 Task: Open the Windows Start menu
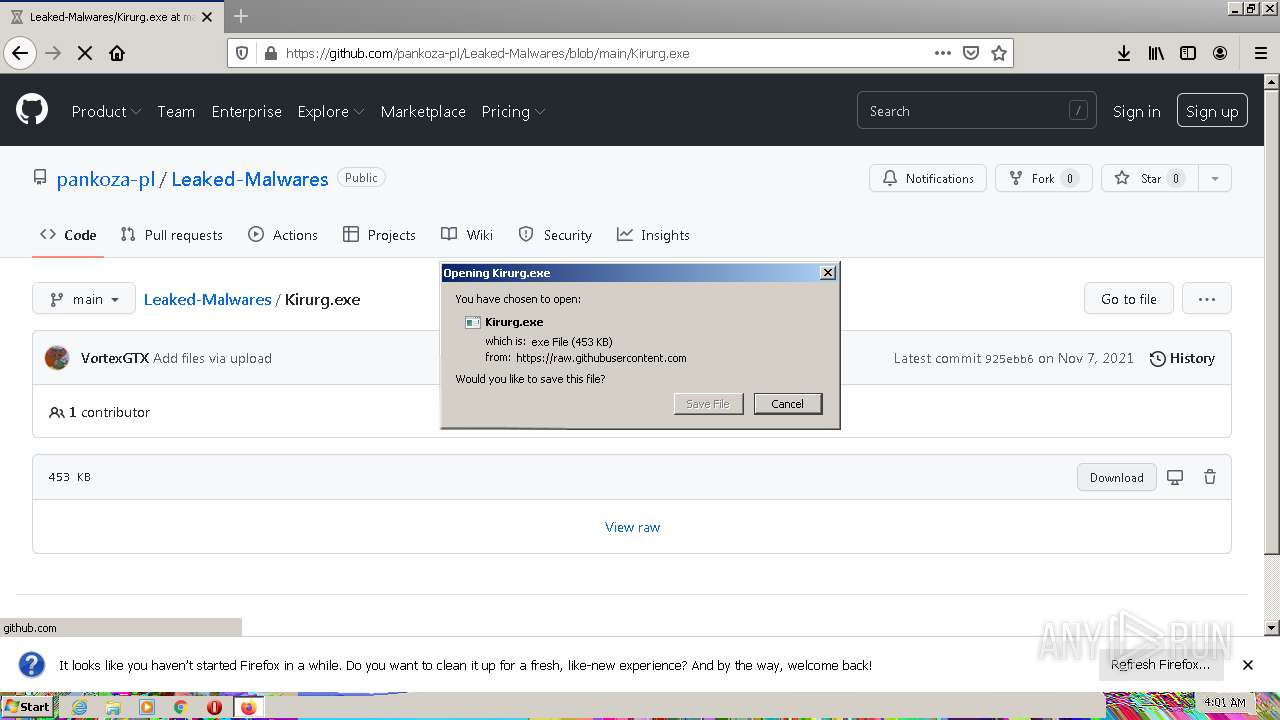(x=27, y=707)
